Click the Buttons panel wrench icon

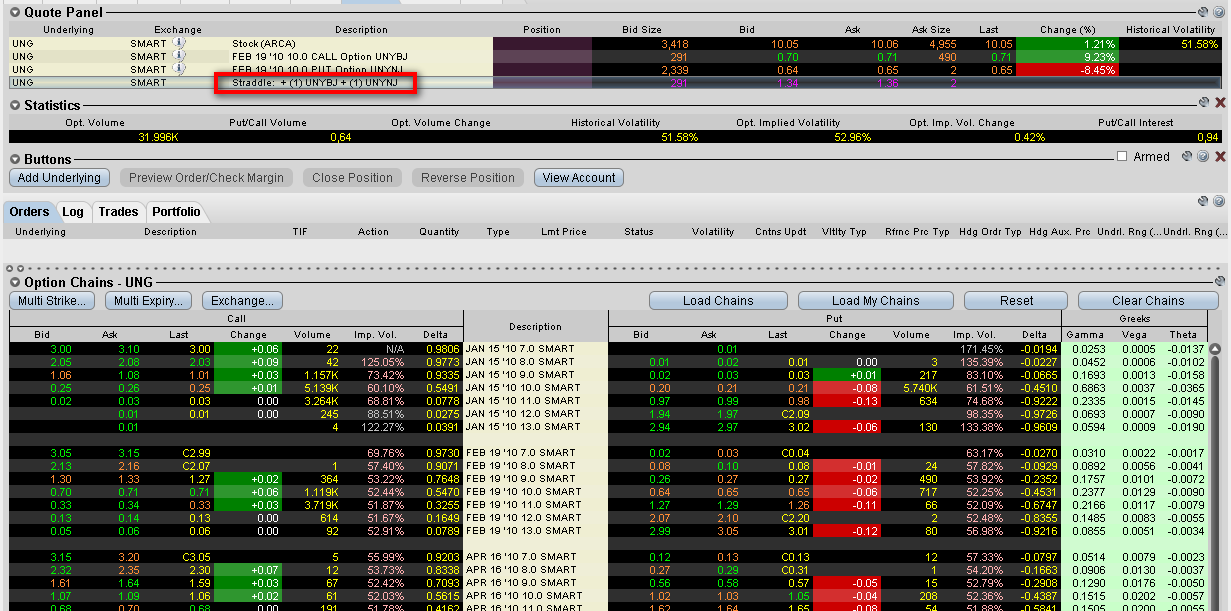1187,157
